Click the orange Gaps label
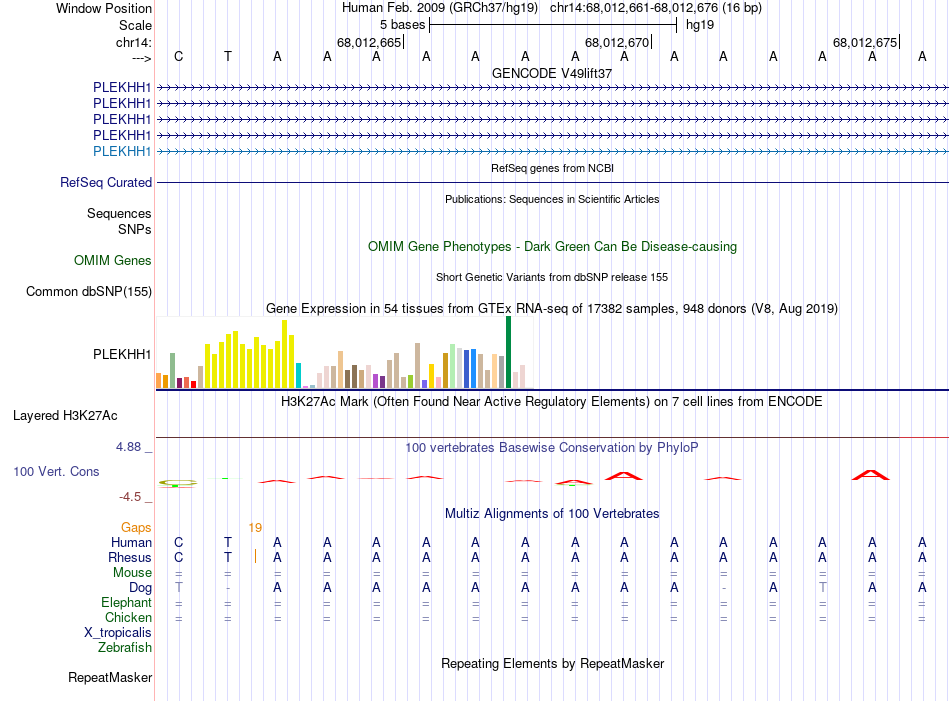 (x=136, y=528)
